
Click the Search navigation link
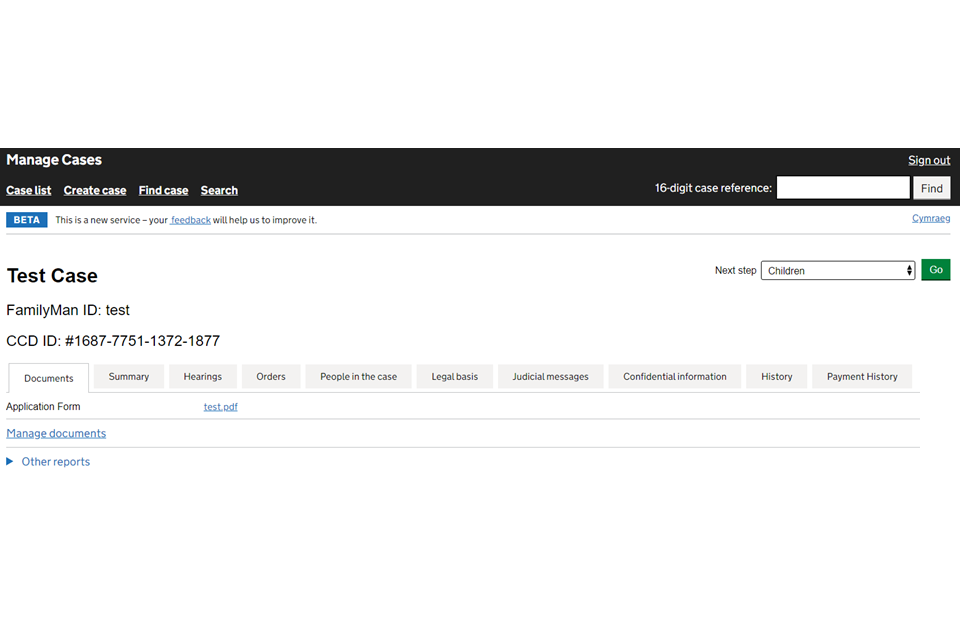219,191
